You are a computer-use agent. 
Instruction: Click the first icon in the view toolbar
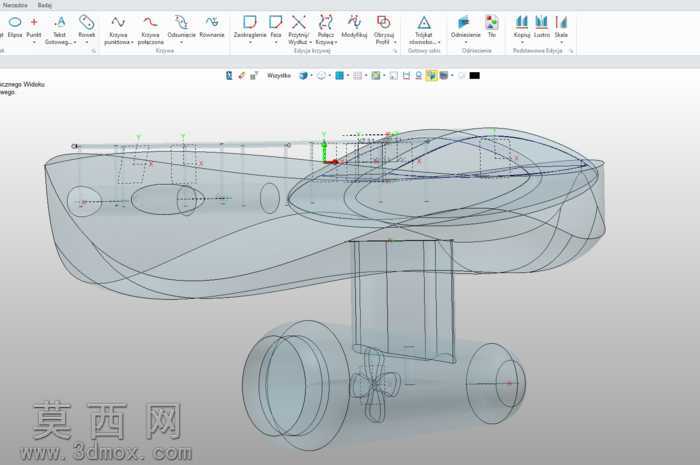[x=229, y=75]
